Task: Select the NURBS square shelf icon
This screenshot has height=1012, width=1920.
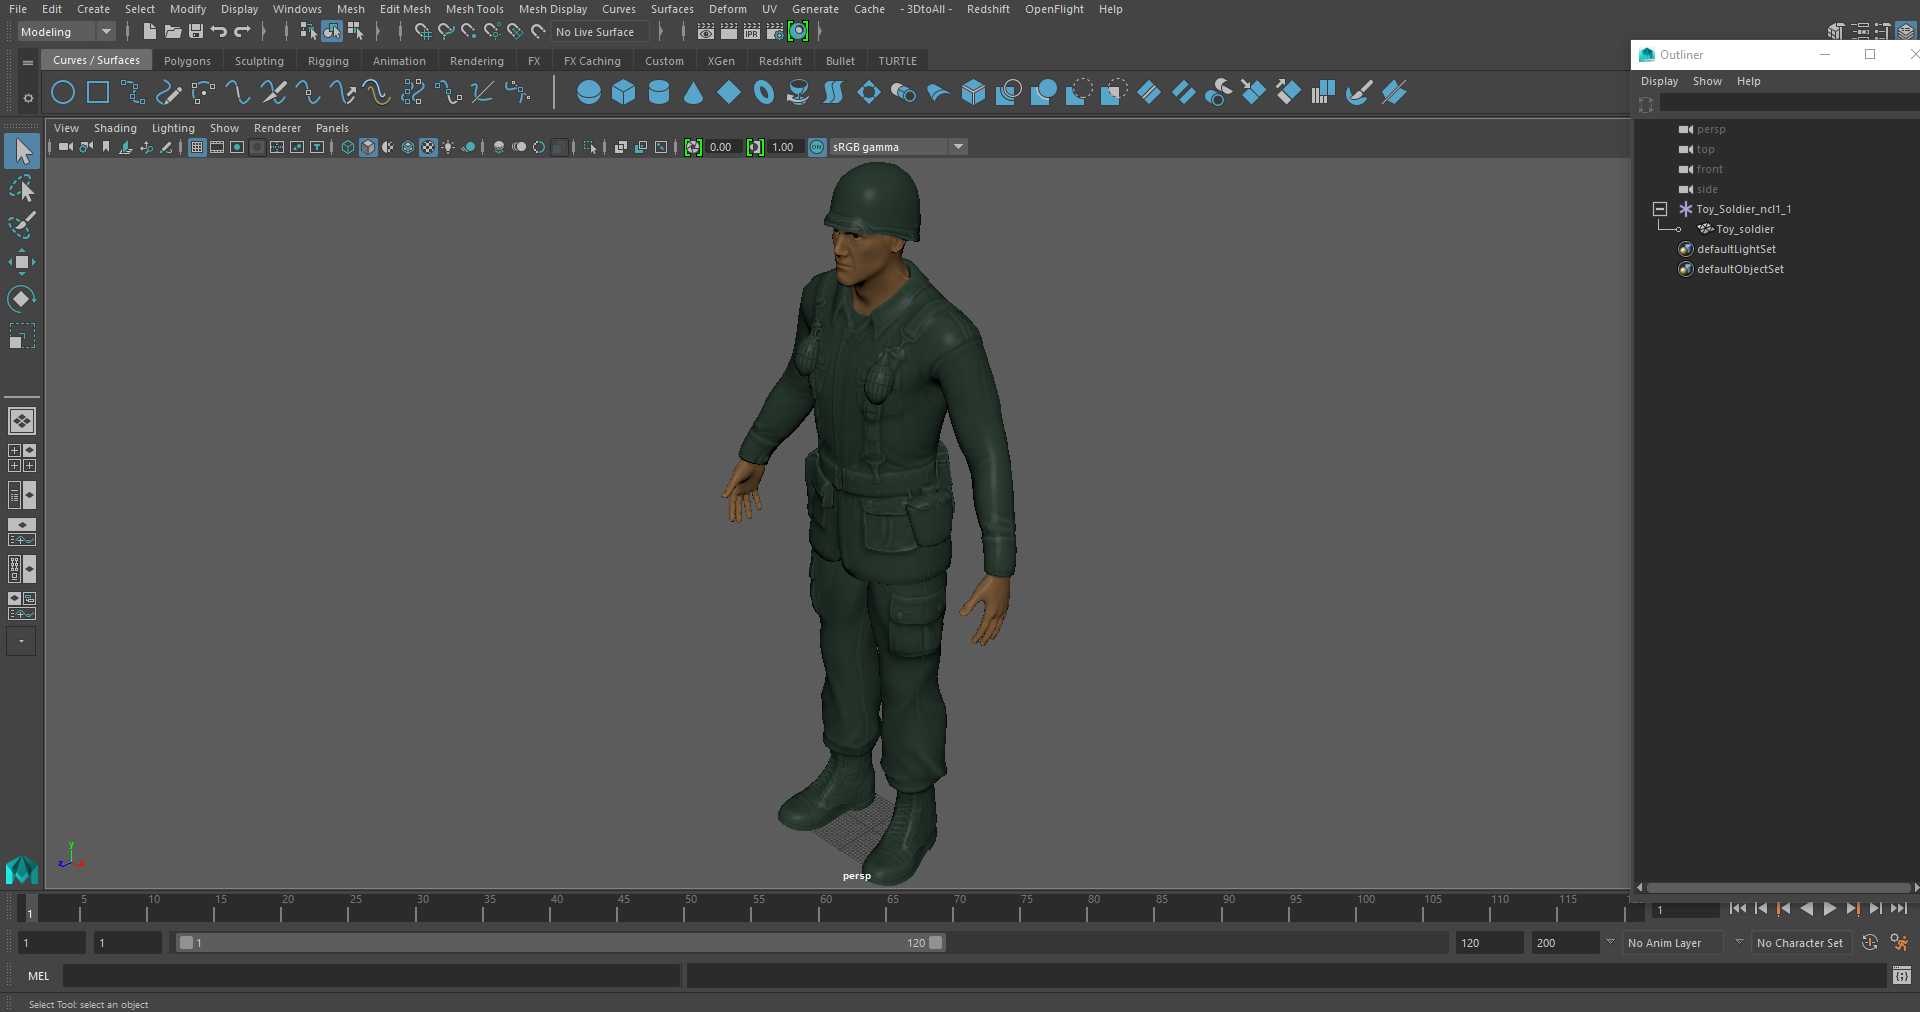Action: tap(98, 93)
